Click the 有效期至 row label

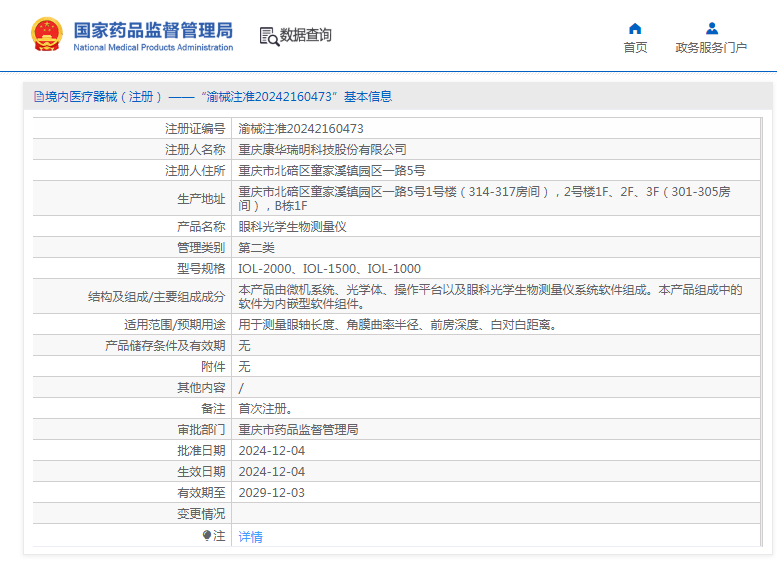click(201, 493)
